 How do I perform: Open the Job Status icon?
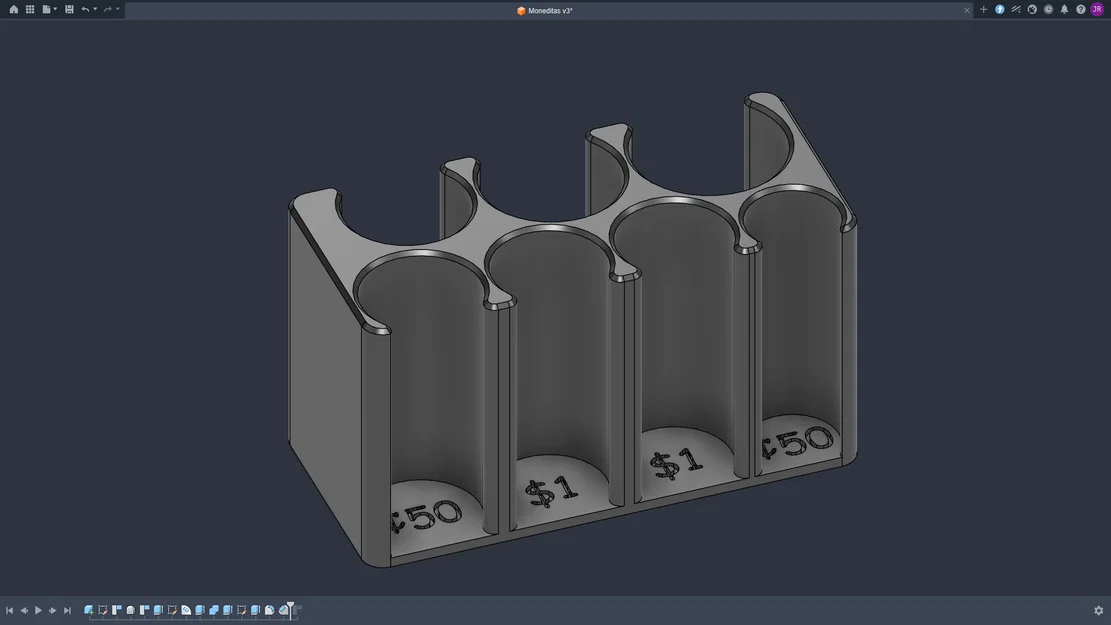(x=1016, y=10)
